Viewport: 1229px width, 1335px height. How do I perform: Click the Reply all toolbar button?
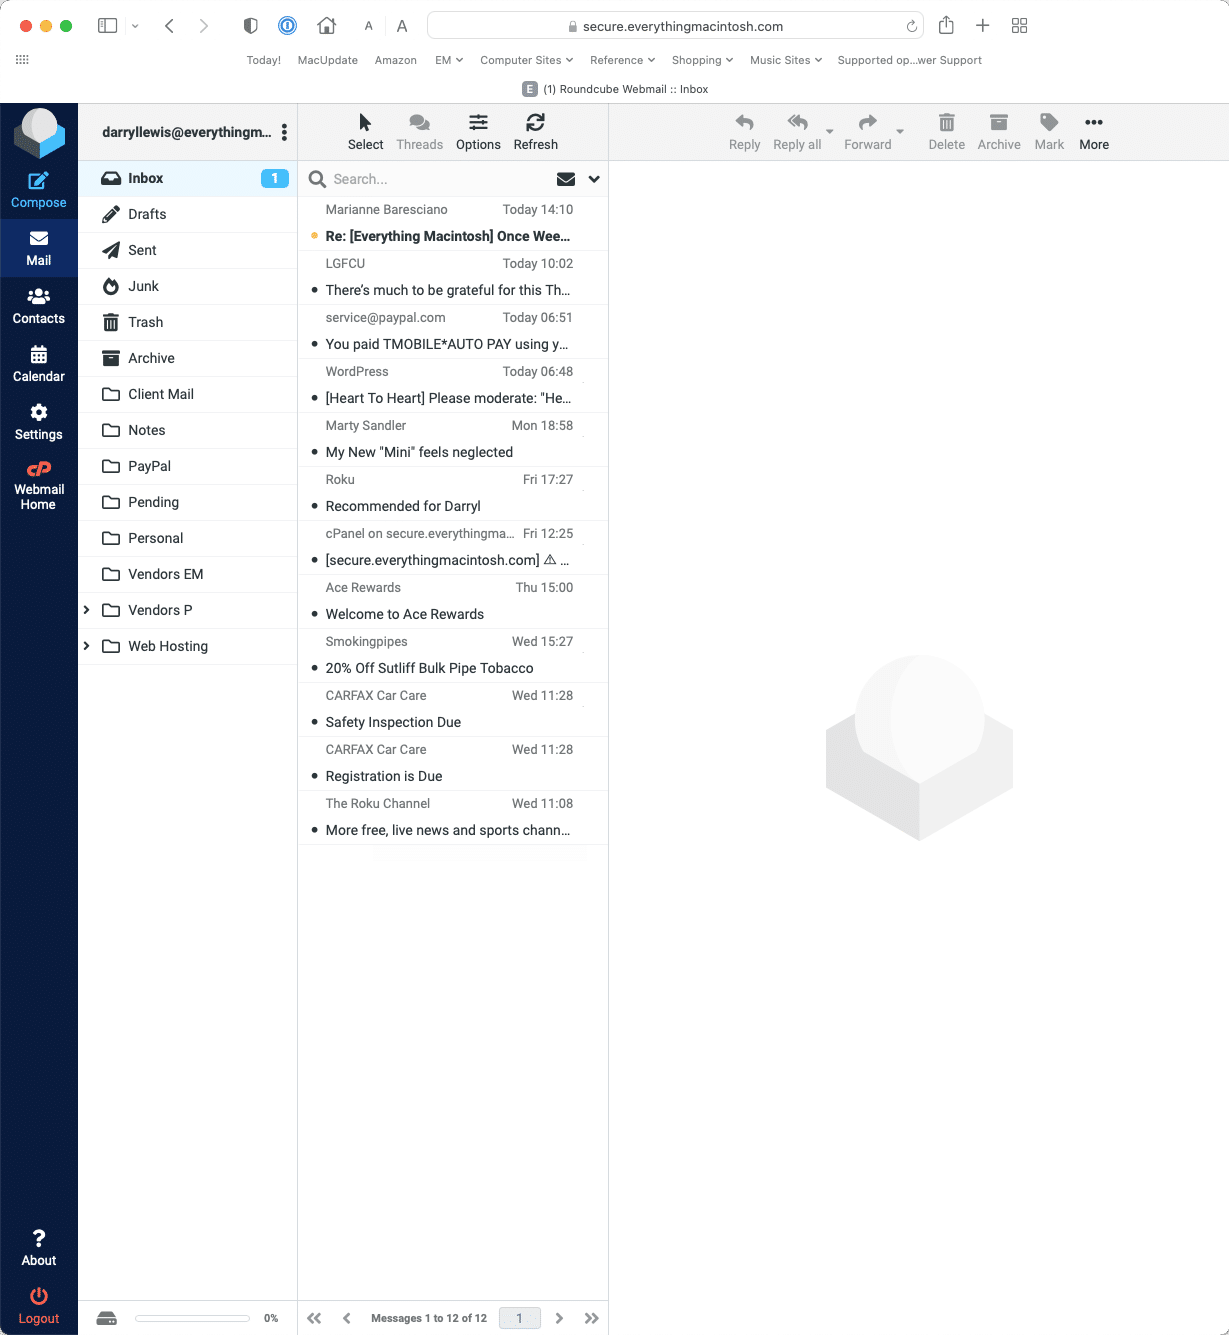coord(797,132)
